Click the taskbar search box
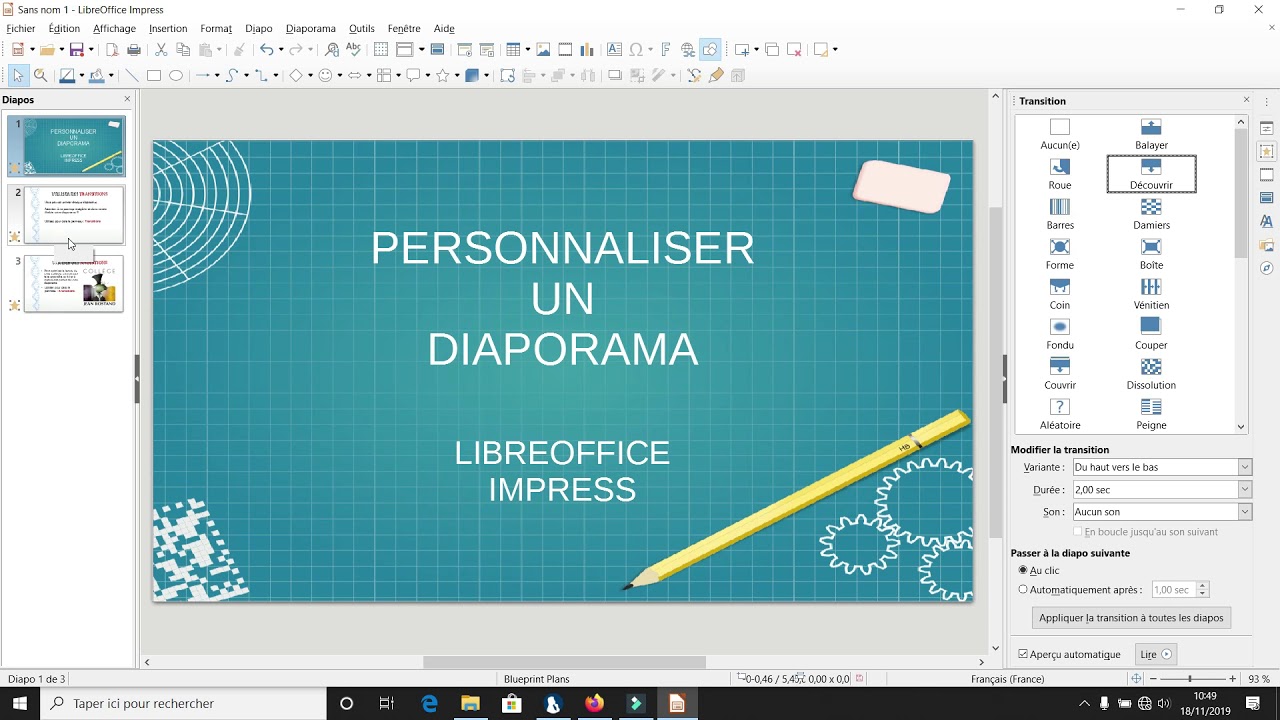This screenshot has height=720, width=1280. [183, 703]
